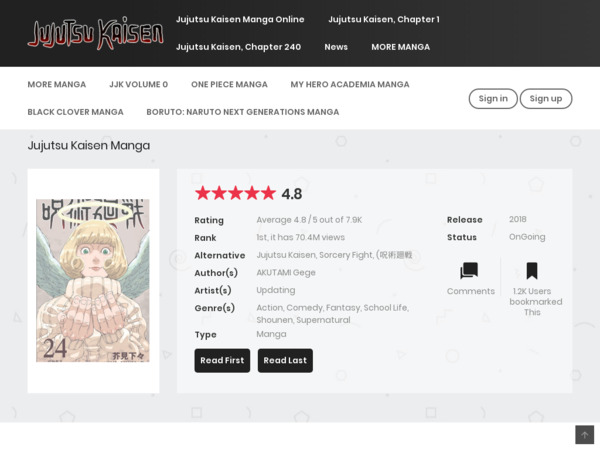Click the Updating artist link
Viewport: 600px width, 450px height.
pyautogui.click(x=276, y=290)
